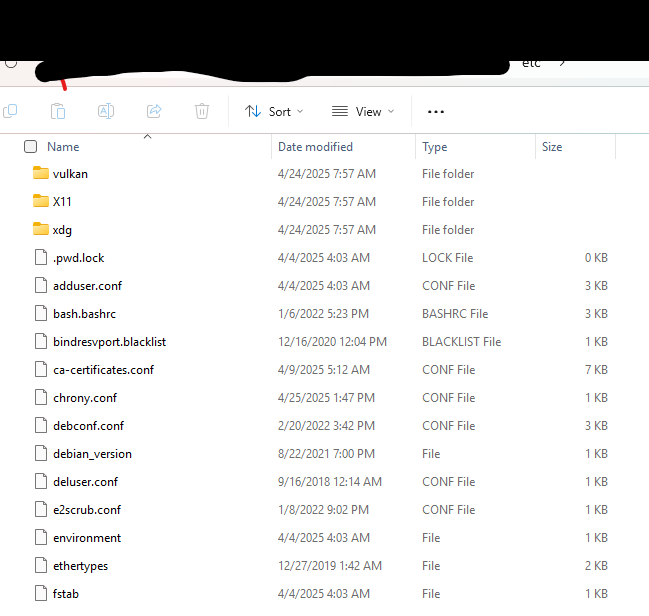Click the chrony.conf file icon
The height and width of the screenshot is (616, 649).
click(41, 398)
